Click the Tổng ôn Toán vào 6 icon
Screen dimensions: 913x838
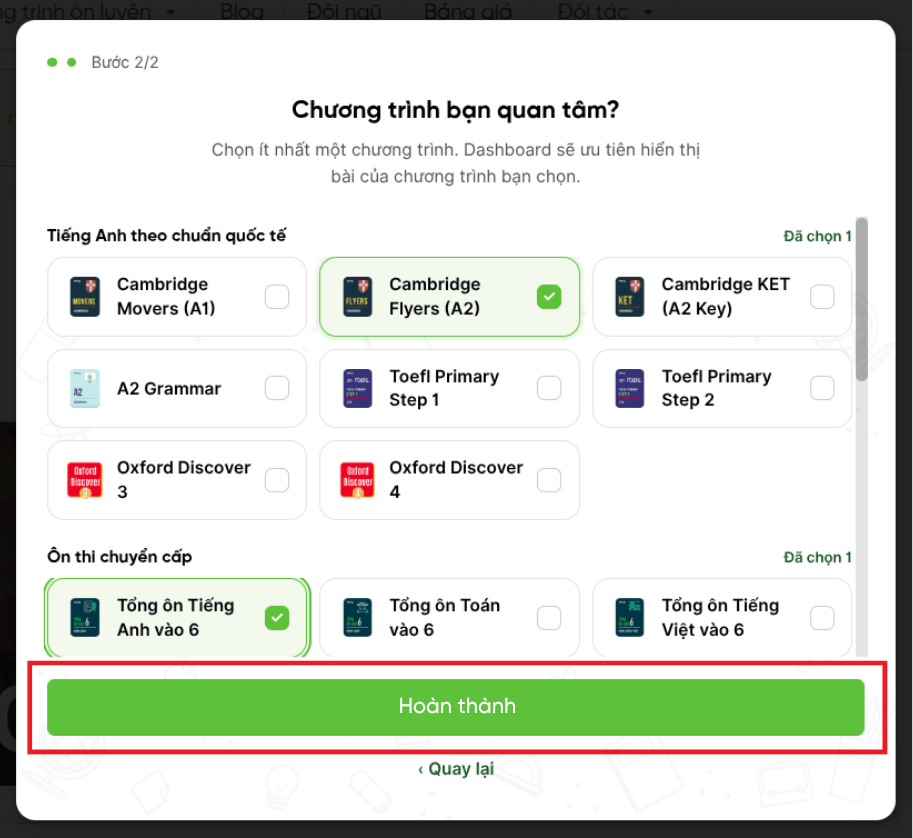(x=358, y=617)
